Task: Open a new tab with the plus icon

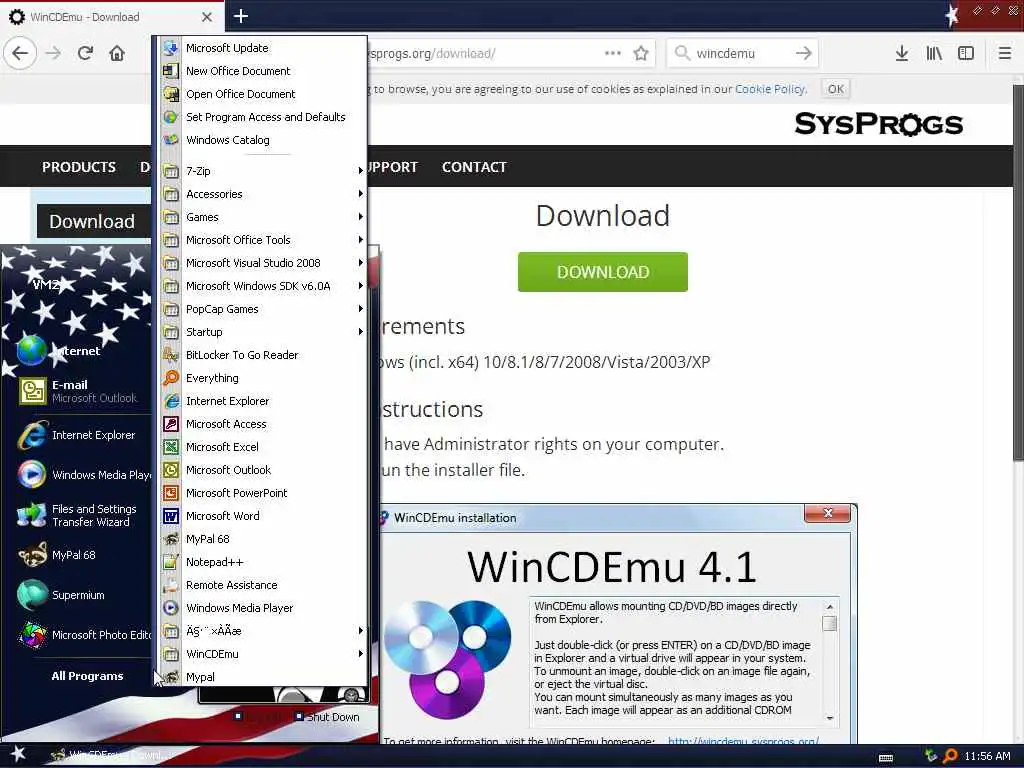Action: point(241,16)
